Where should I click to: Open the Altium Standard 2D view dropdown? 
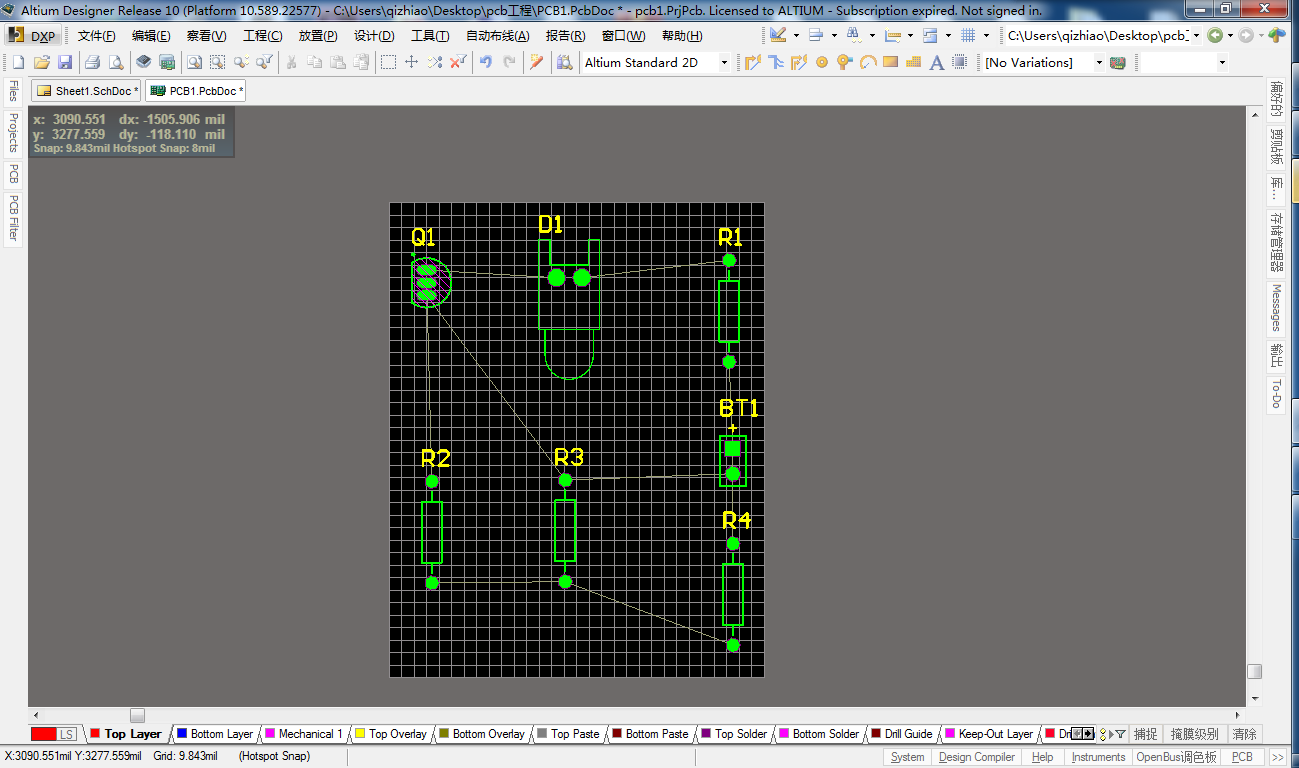tap(724, 62)
